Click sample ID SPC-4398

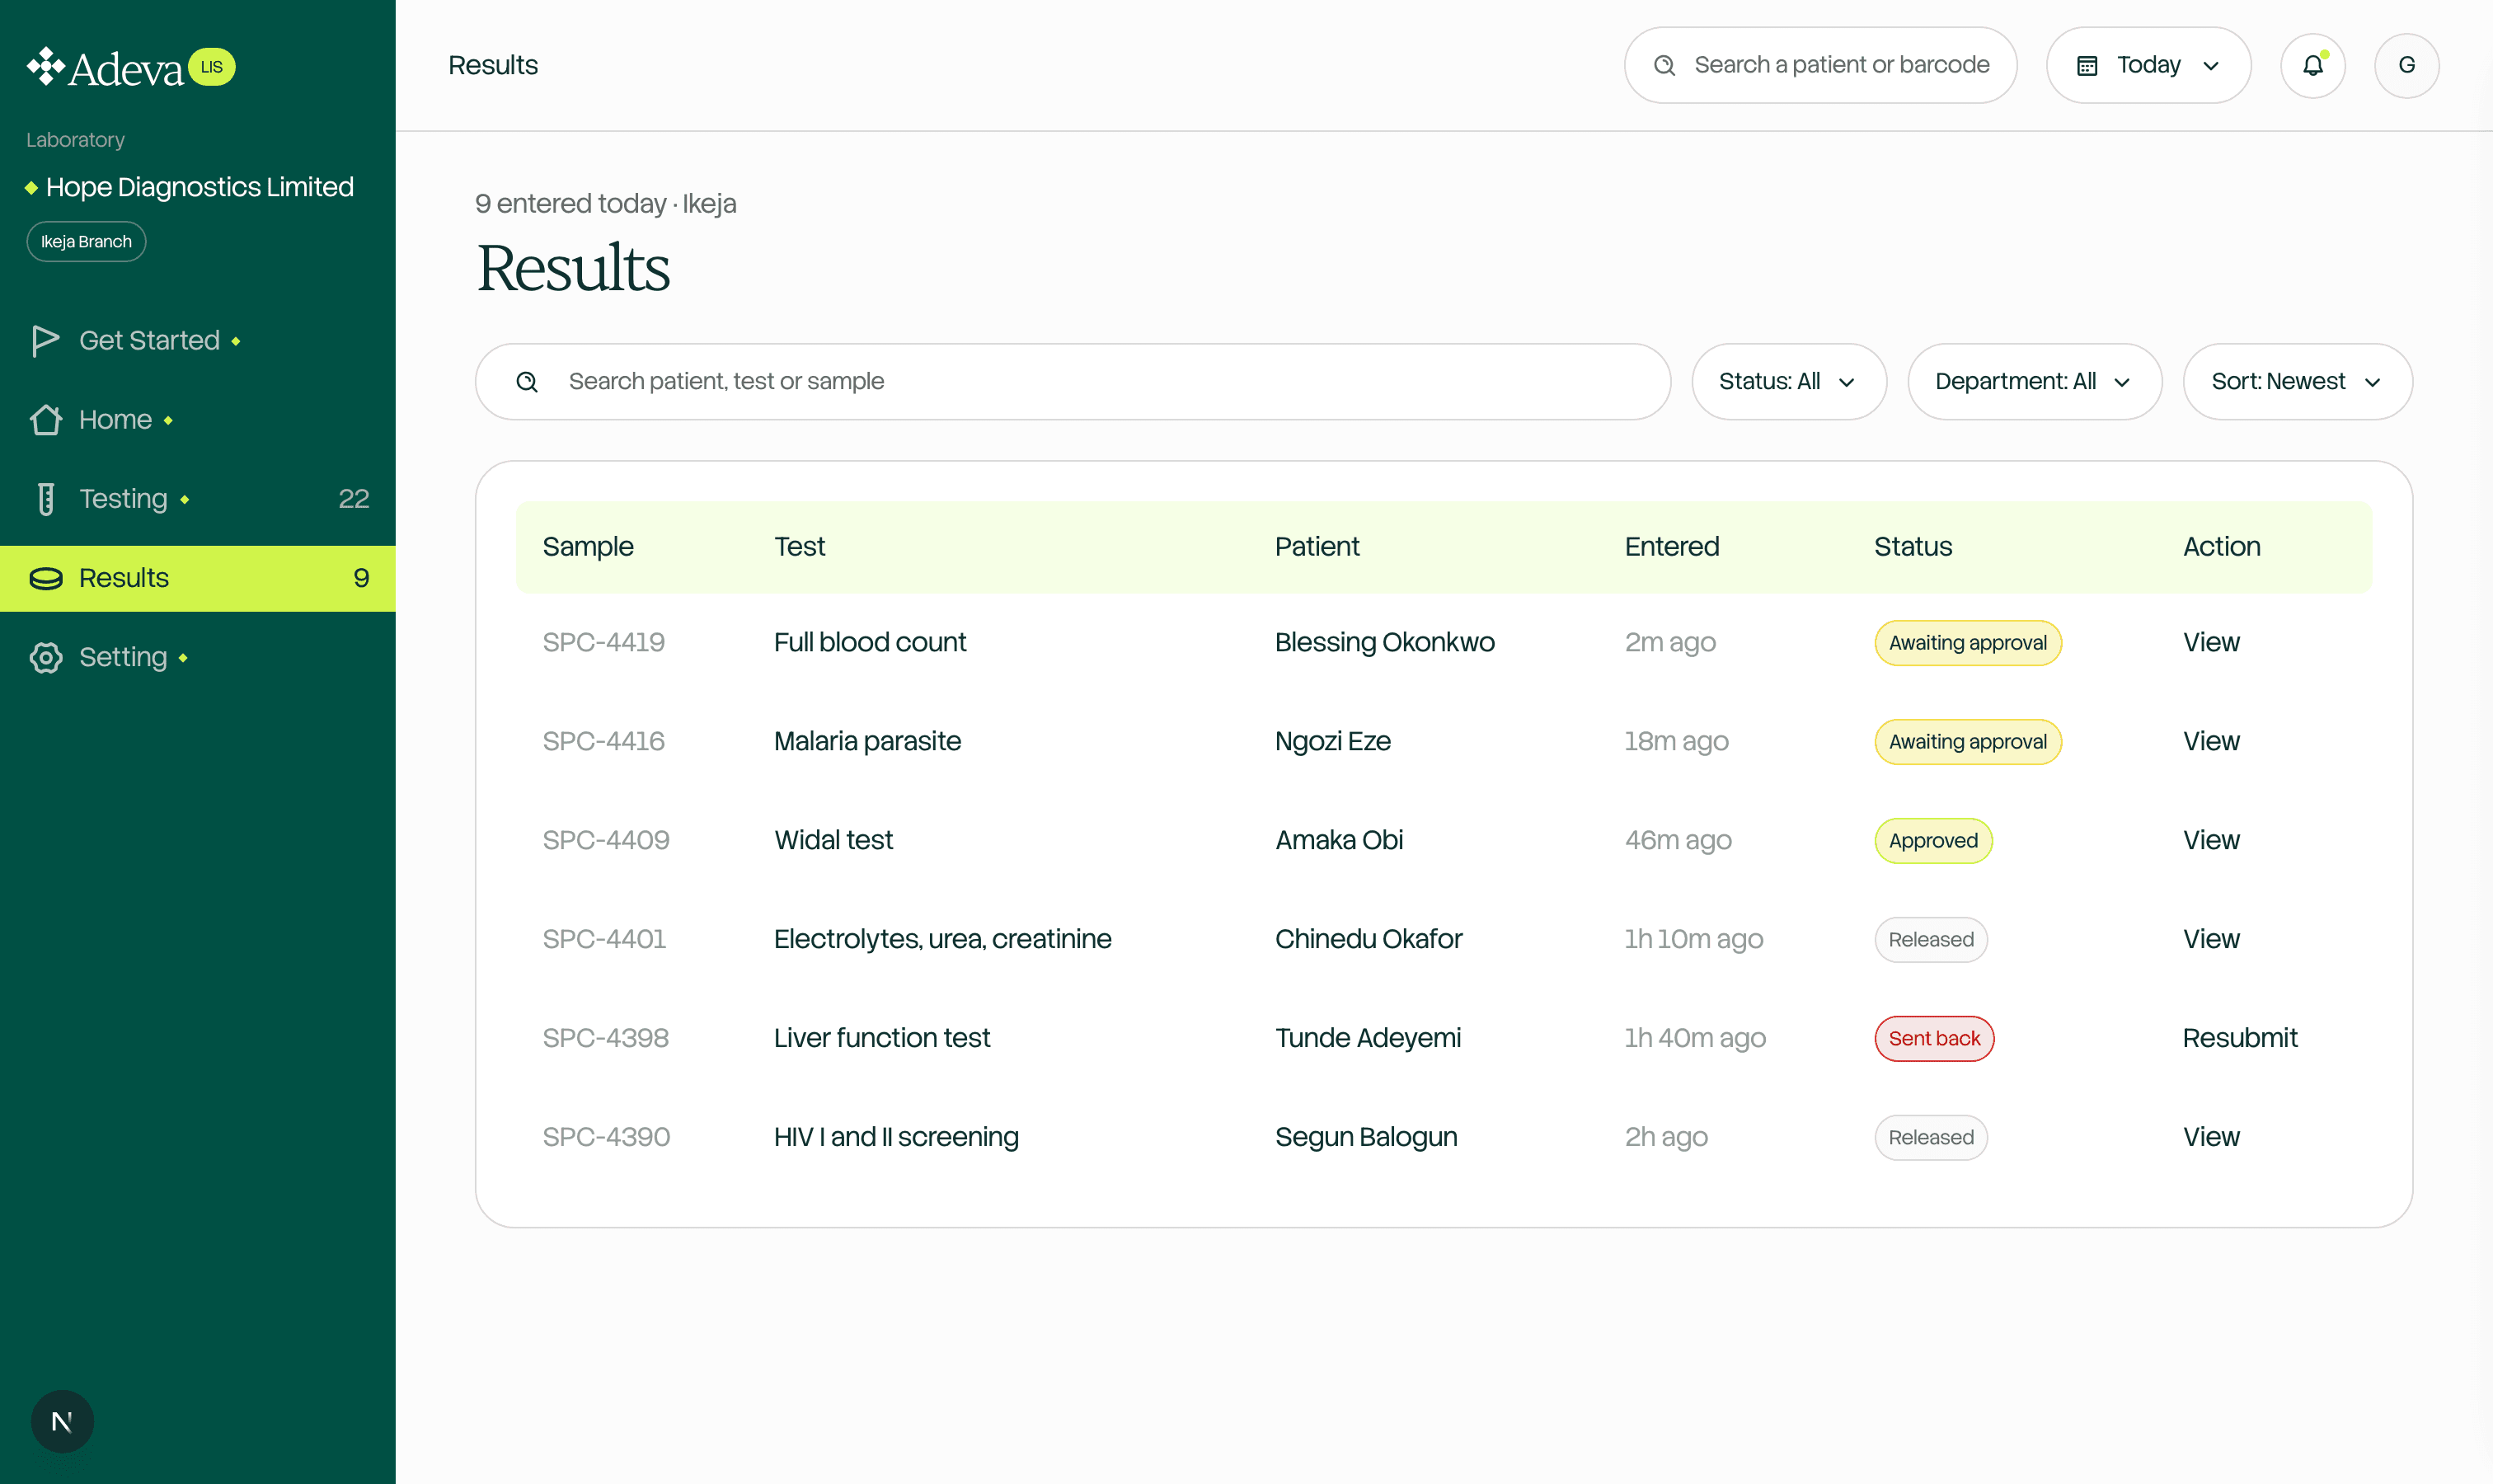click(x=605, y=1038)
